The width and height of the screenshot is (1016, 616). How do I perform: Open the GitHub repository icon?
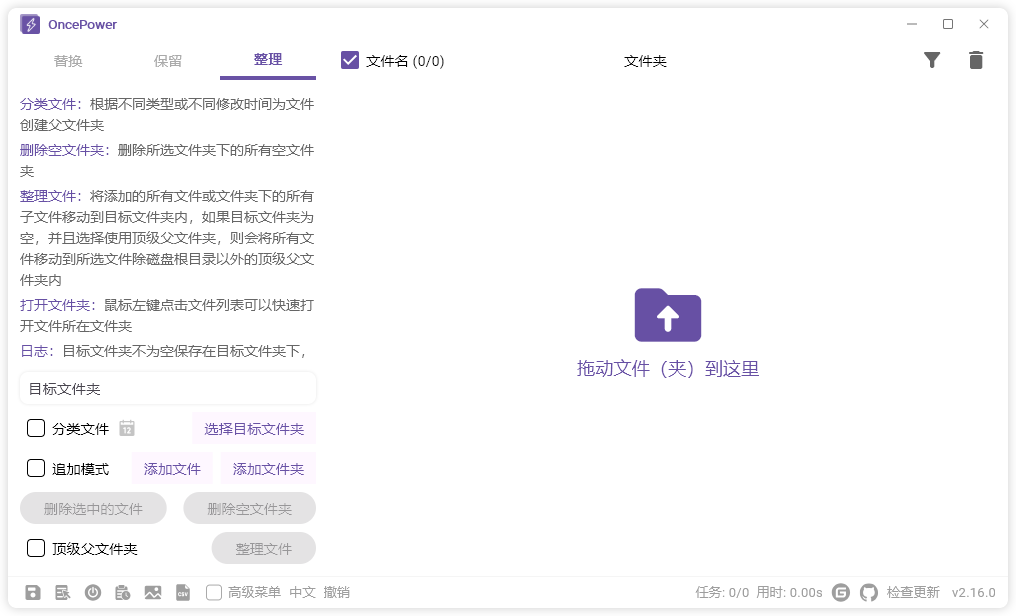pyautogui.click(x=869, y=592)
